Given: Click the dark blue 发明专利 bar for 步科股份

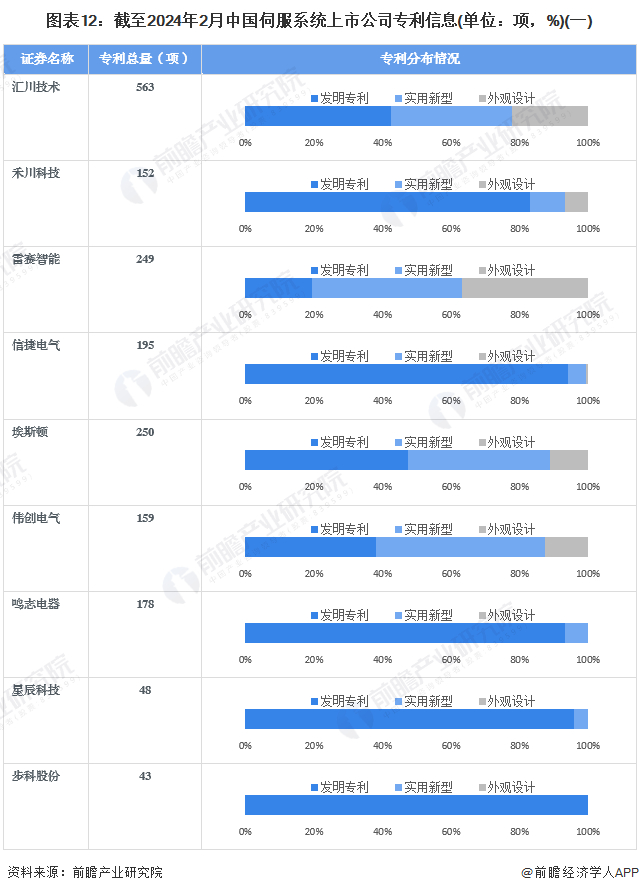Looking at the screenshot, I should coord(416,805).
